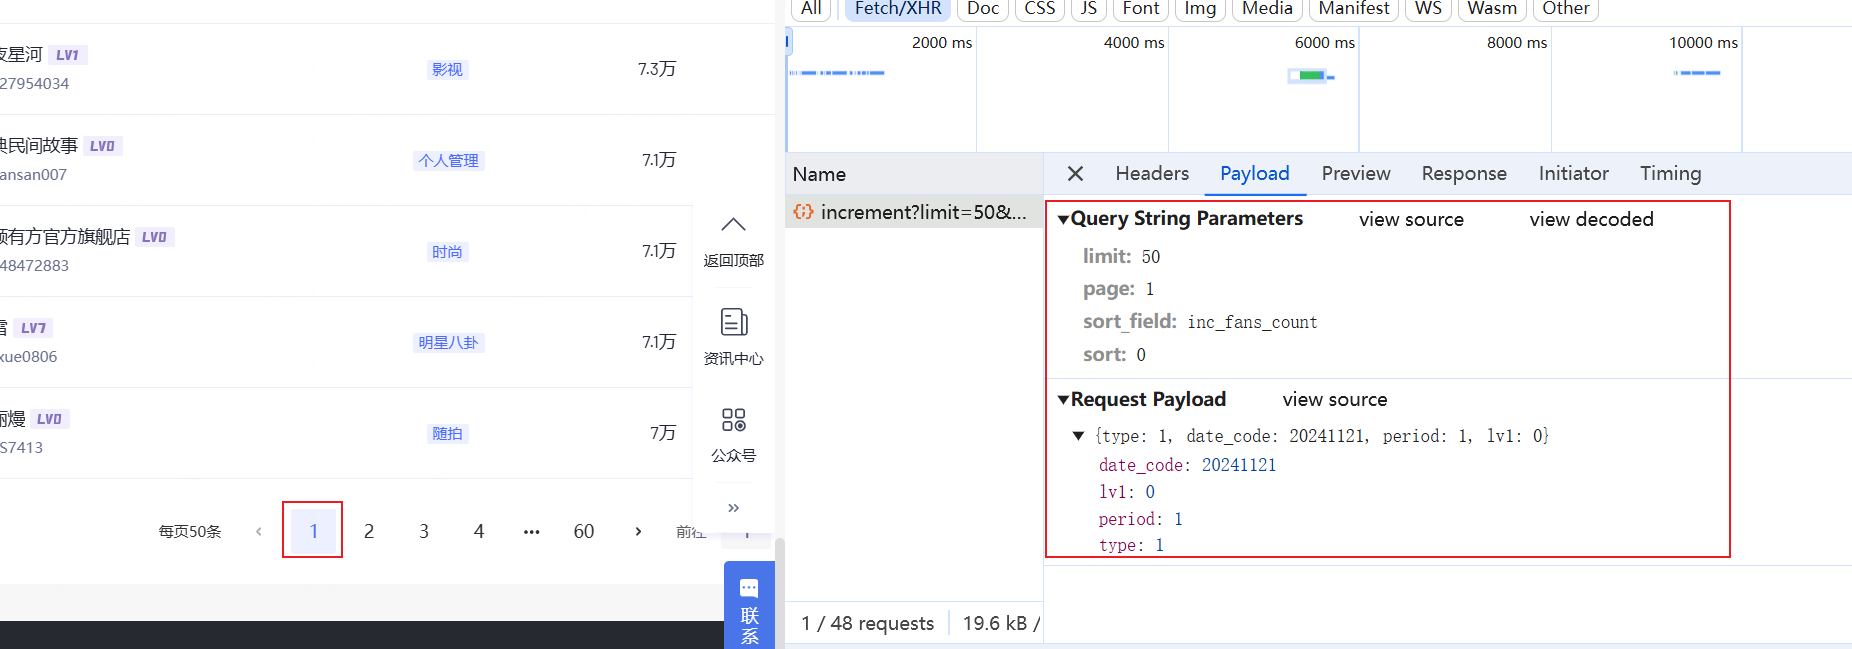The height and width of the screenshot is (649, 1852).
Task: Click the back-to-top arrow icon
Action: click(733, 224)
